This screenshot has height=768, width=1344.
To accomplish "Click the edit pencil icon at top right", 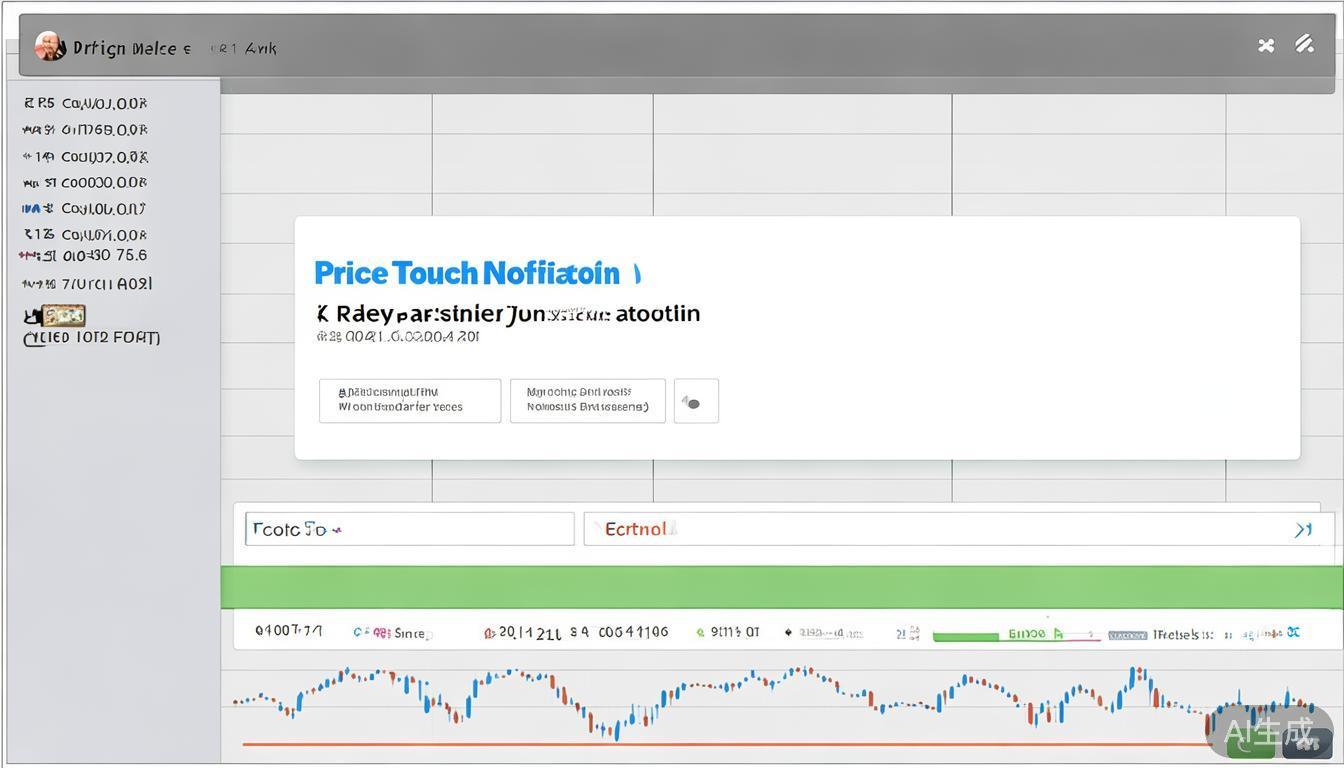I will (x=1304, y=44).
